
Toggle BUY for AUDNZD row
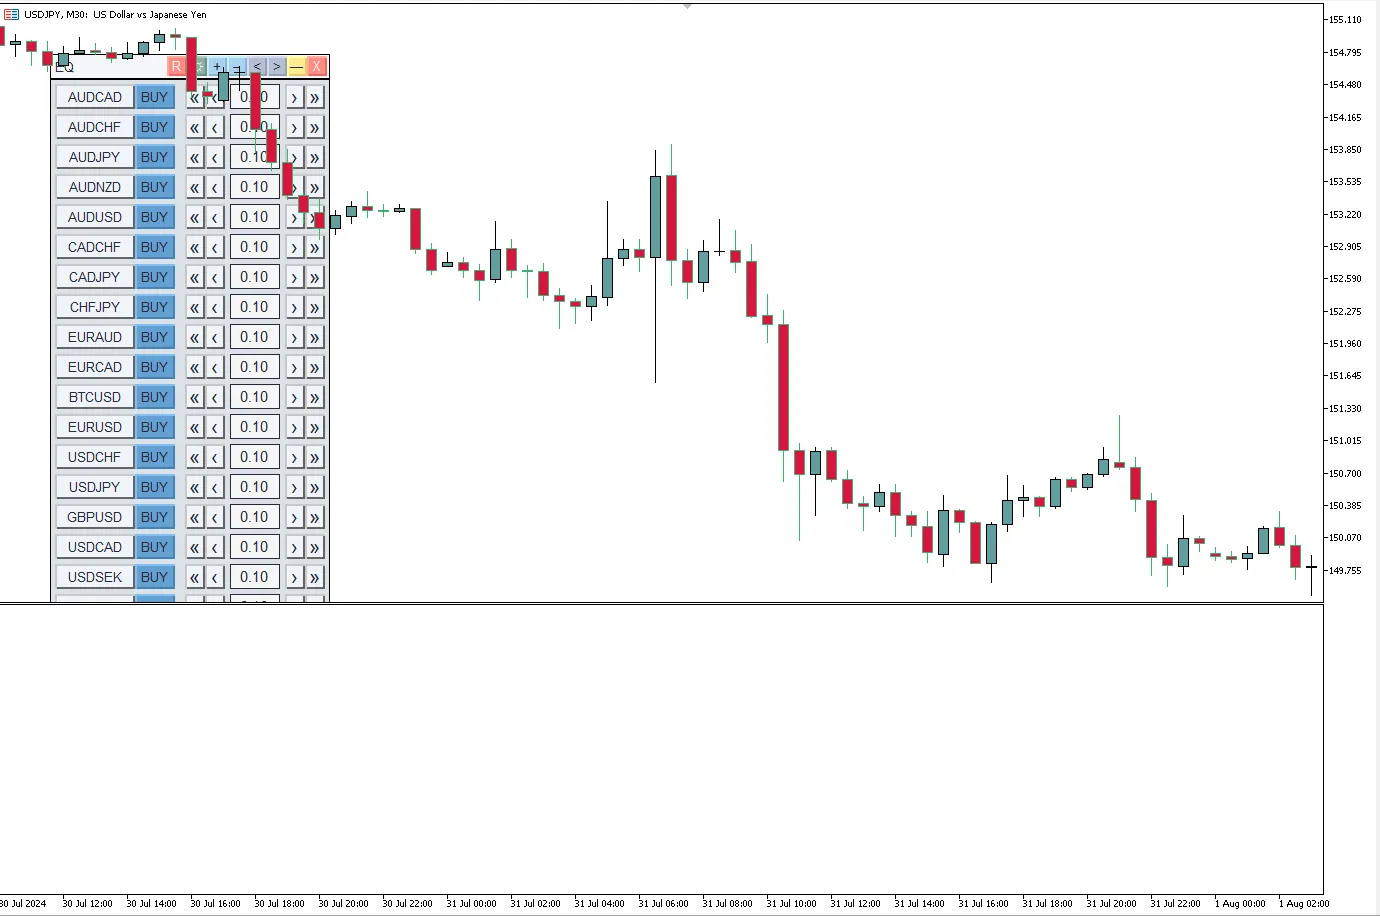(154, 187)
